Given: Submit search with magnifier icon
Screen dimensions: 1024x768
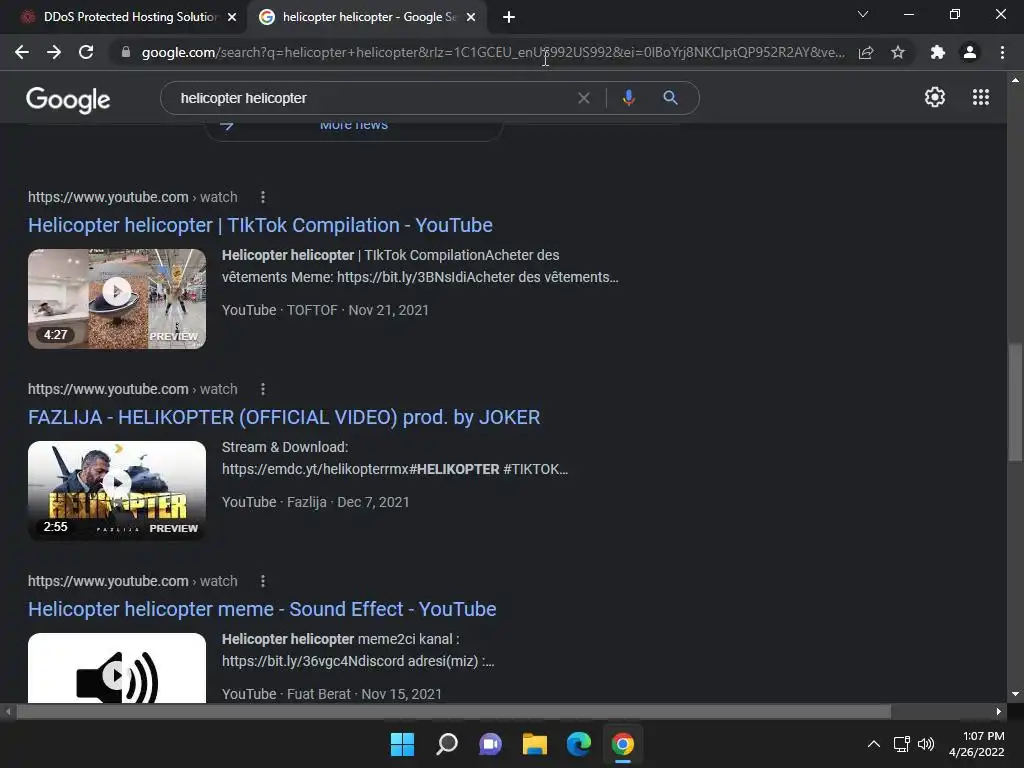Looking at the screenshot, I should coord(670,98).
